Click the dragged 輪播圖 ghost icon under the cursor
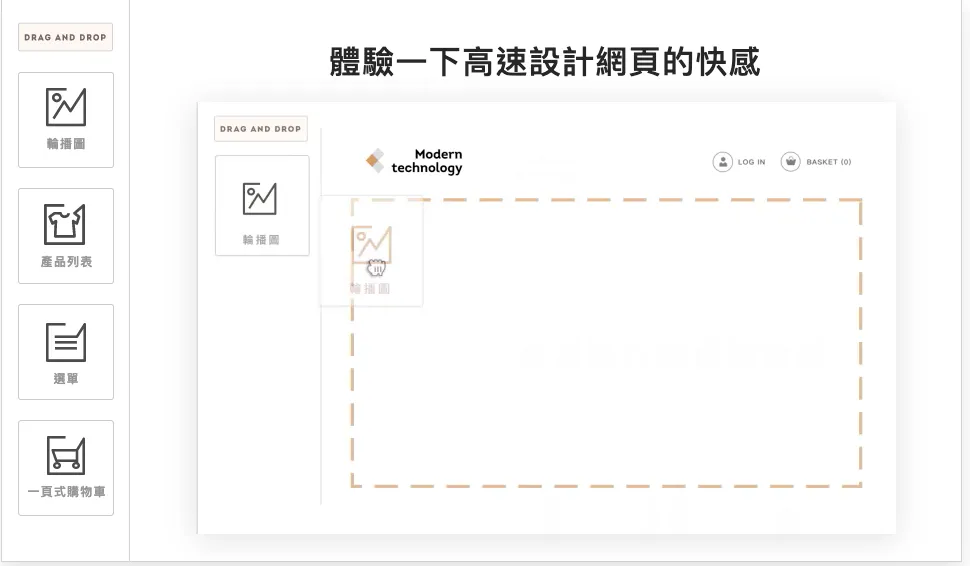This screenshot has width=970, height=566. [x=371, y=245]
